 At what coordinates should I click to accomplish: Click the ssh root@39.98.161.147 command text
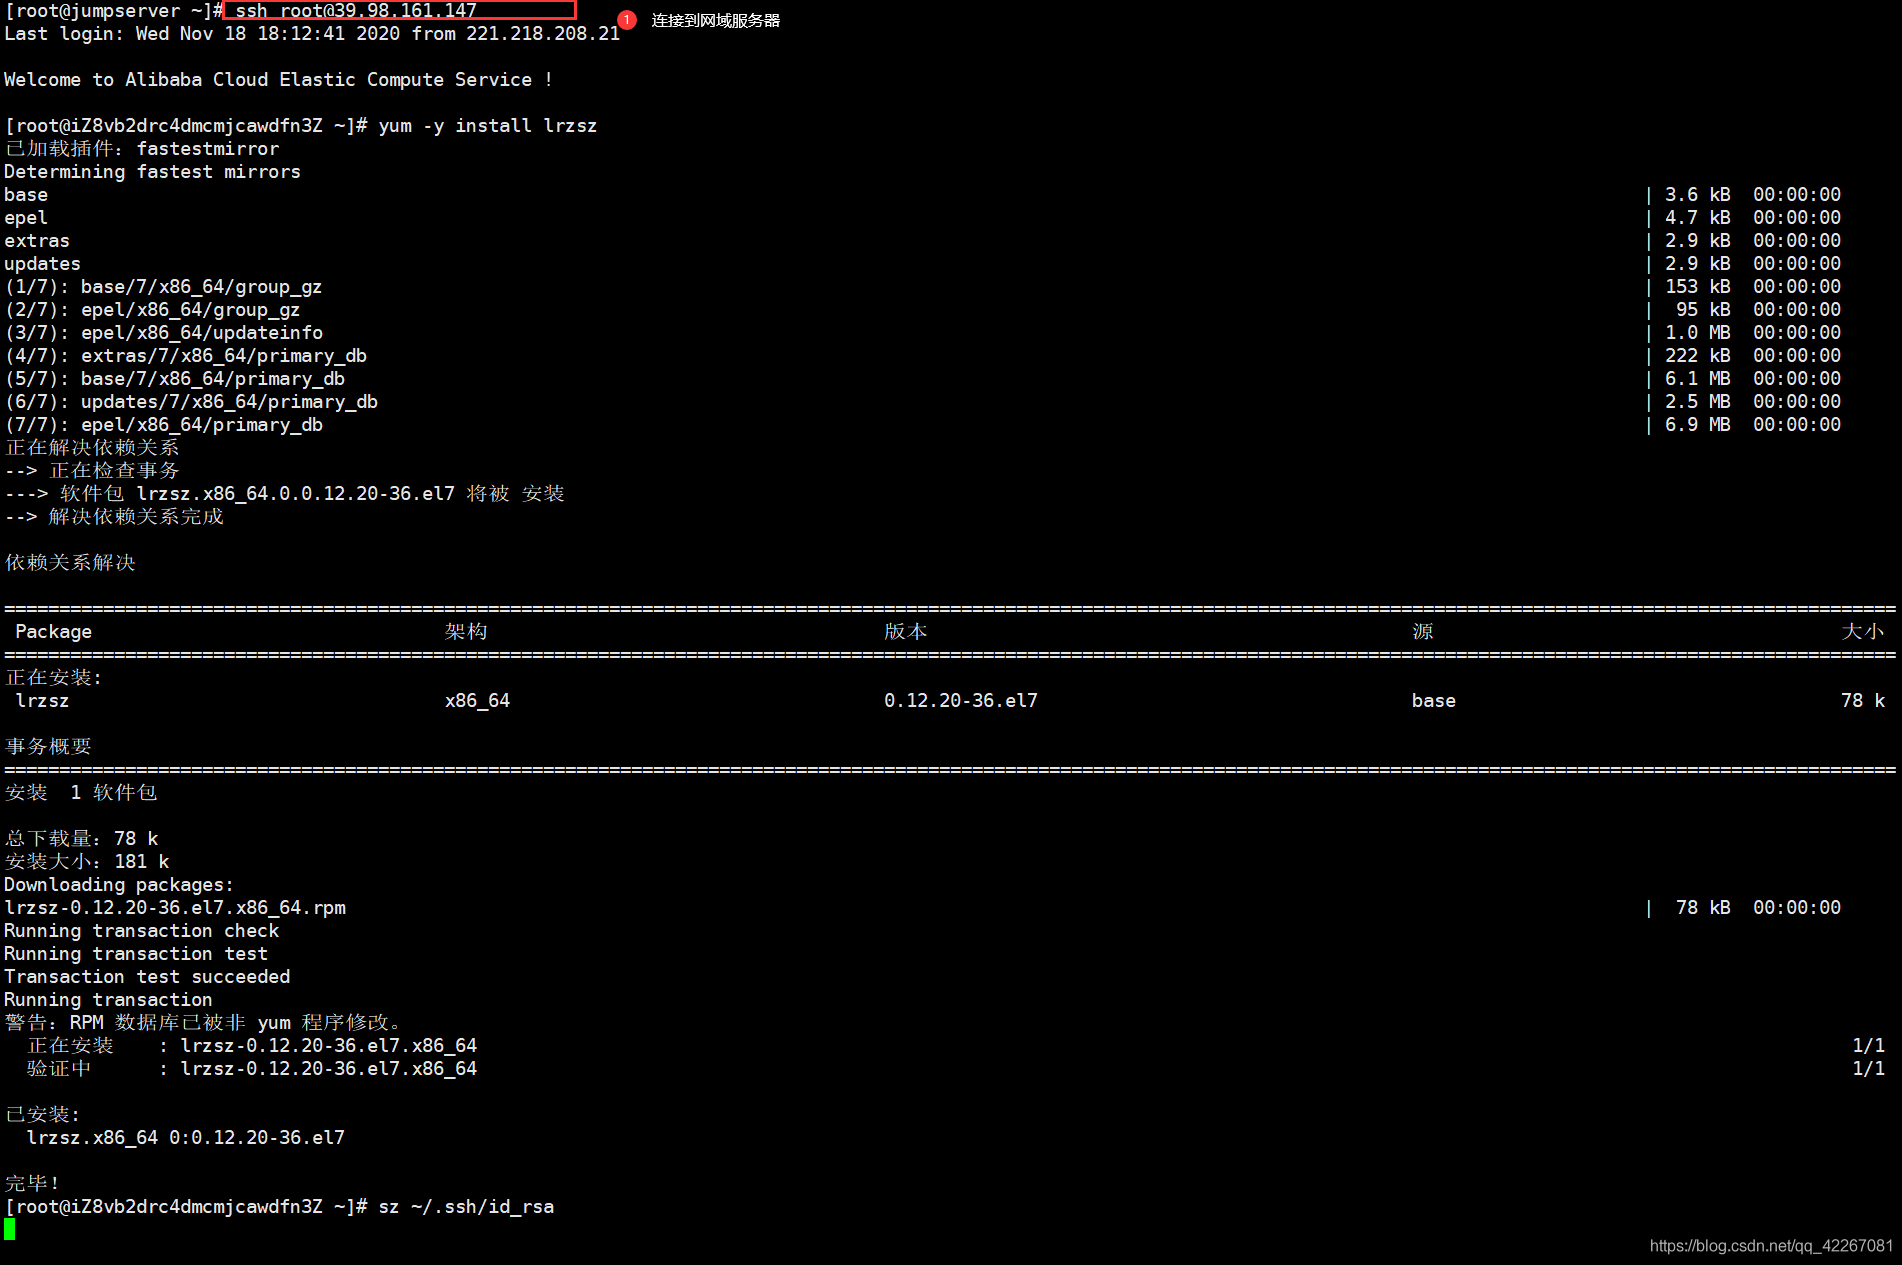tap(356, 10)
